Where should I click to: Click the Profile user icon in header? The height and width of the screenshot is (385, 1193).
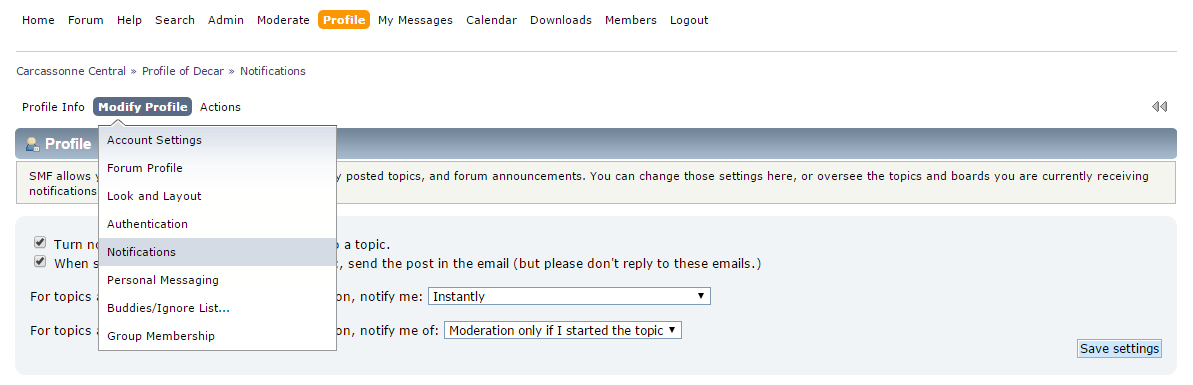[33, 144]
